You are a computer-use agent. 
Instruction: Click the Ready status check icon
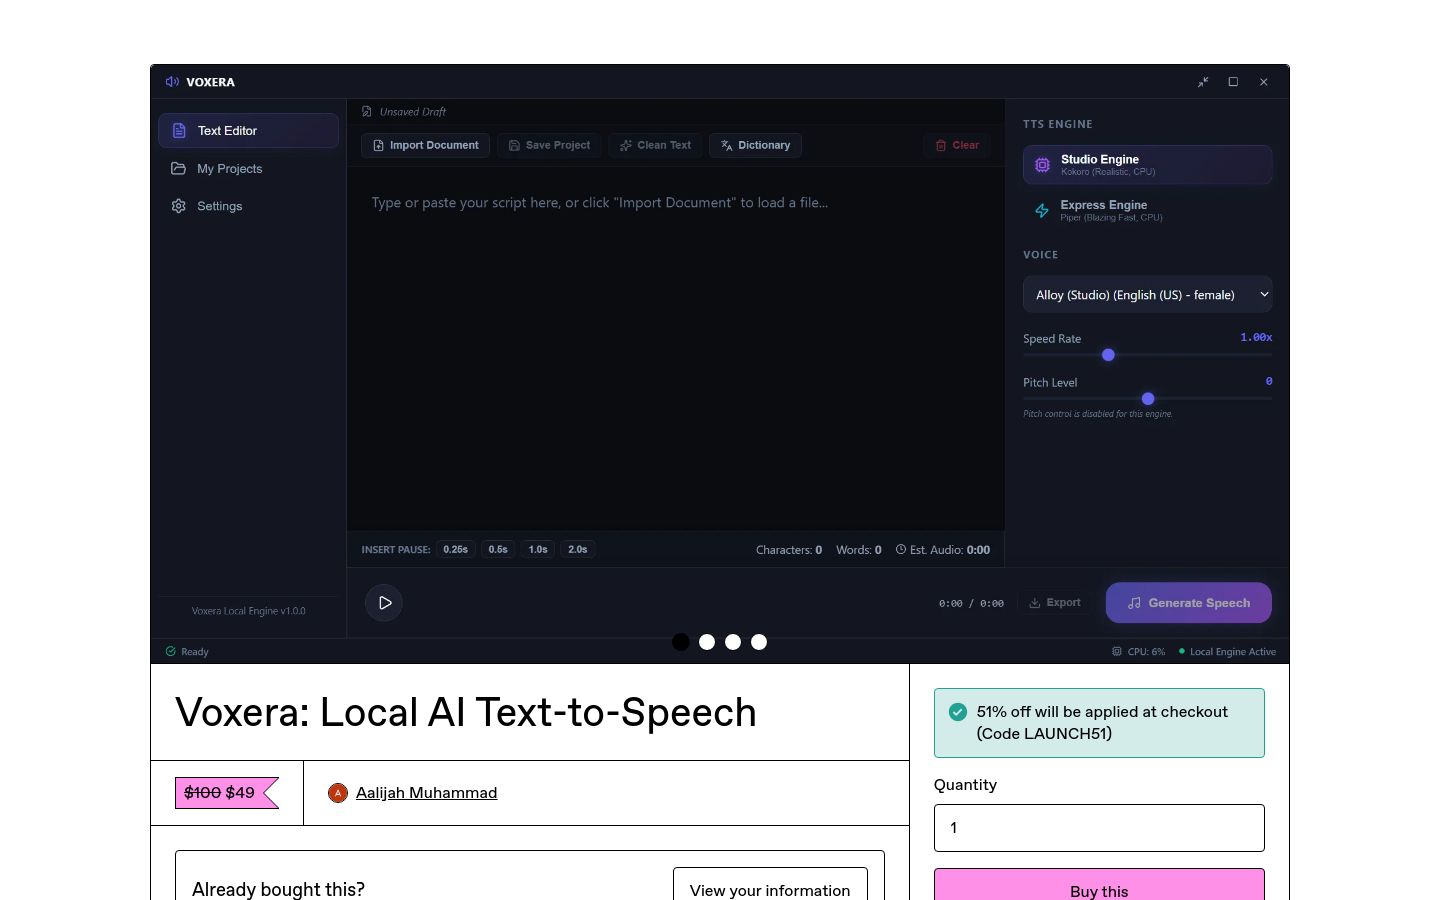coord(171,651)
